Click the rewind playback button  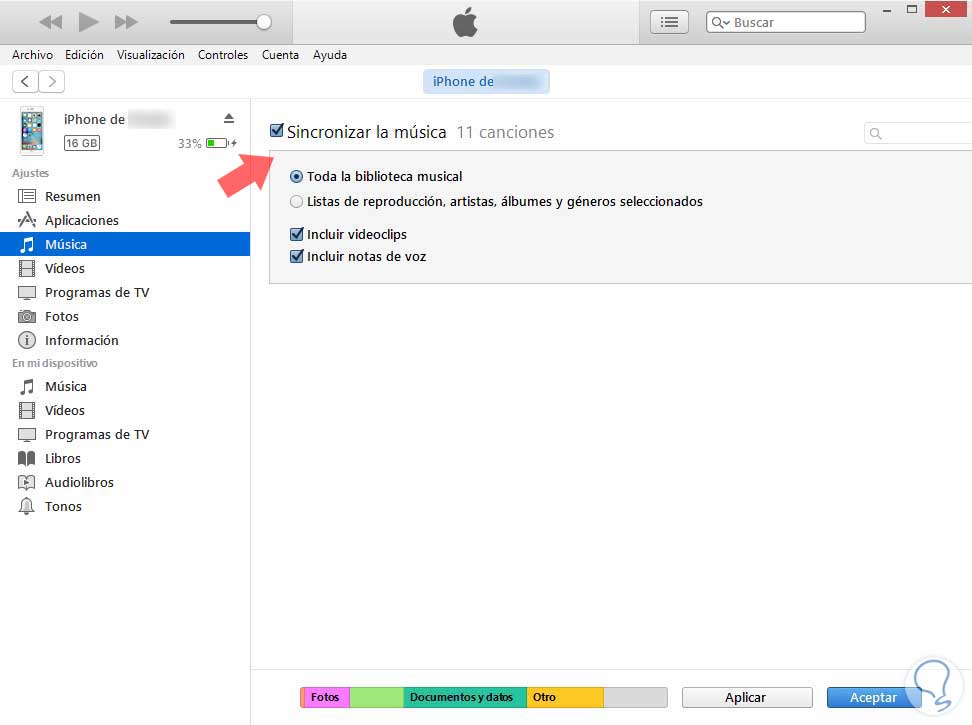51,22
